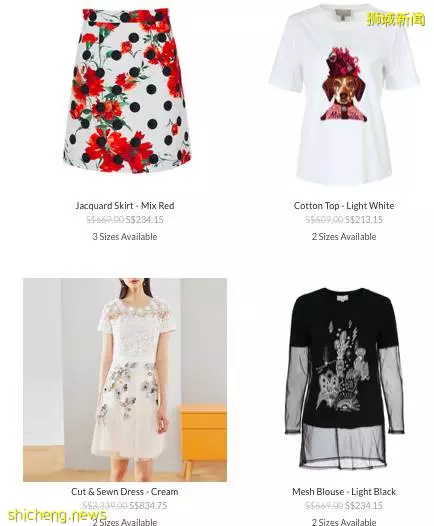Click the yellow 狮城新闻 watermark logo
The image size is (434, 526).
[x=396, y=19]
